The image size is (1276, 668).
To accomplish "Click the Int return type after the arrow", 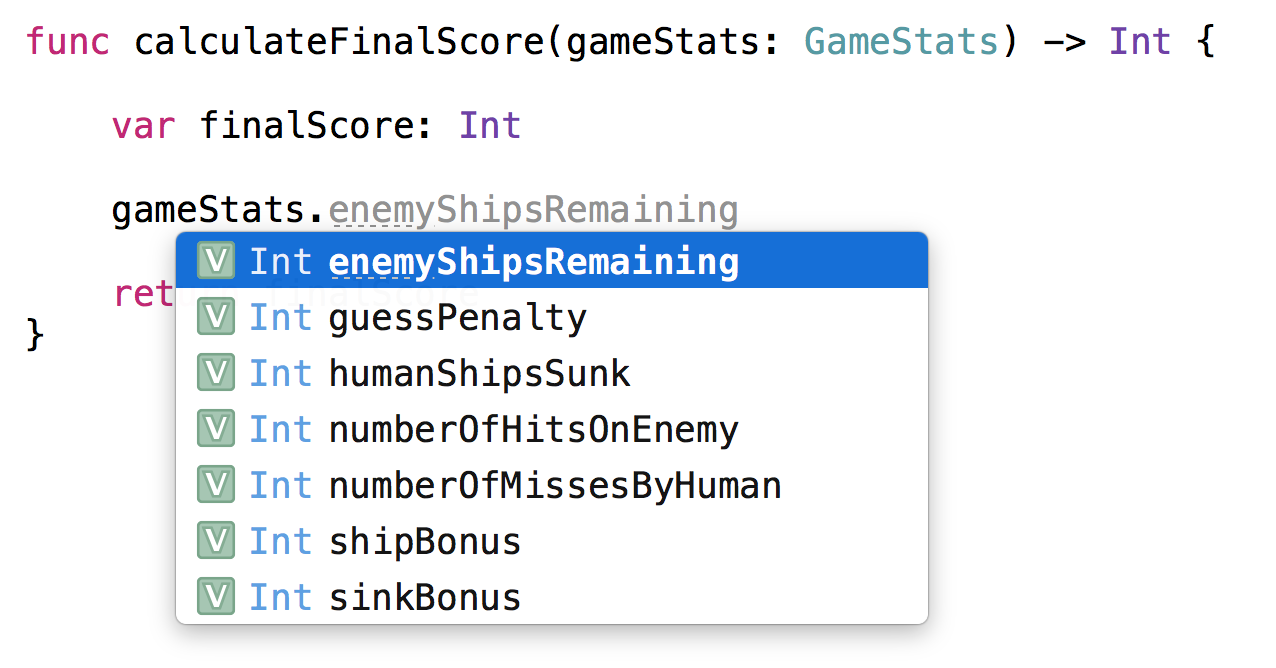I will pyautogui.click(x=1139, y=41).
